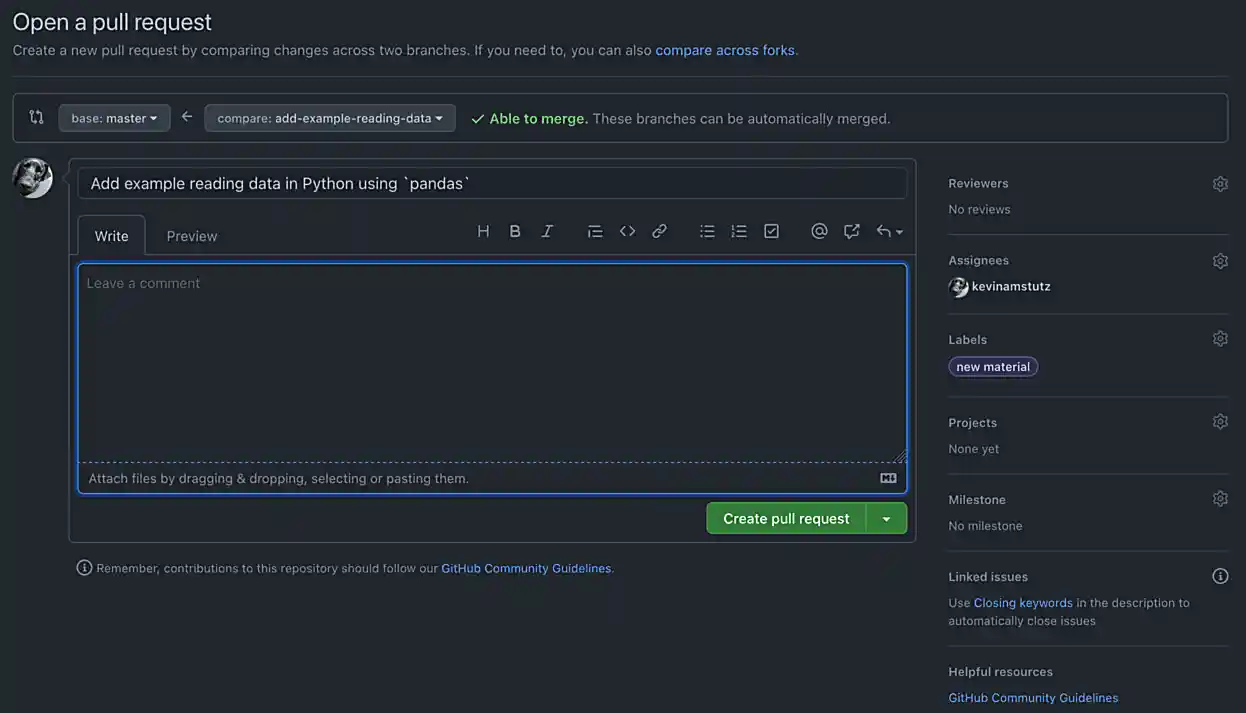Screen dimensions: 1246x713
Task: Insert a hyperlink into the comment
Action: click(659, 231)
